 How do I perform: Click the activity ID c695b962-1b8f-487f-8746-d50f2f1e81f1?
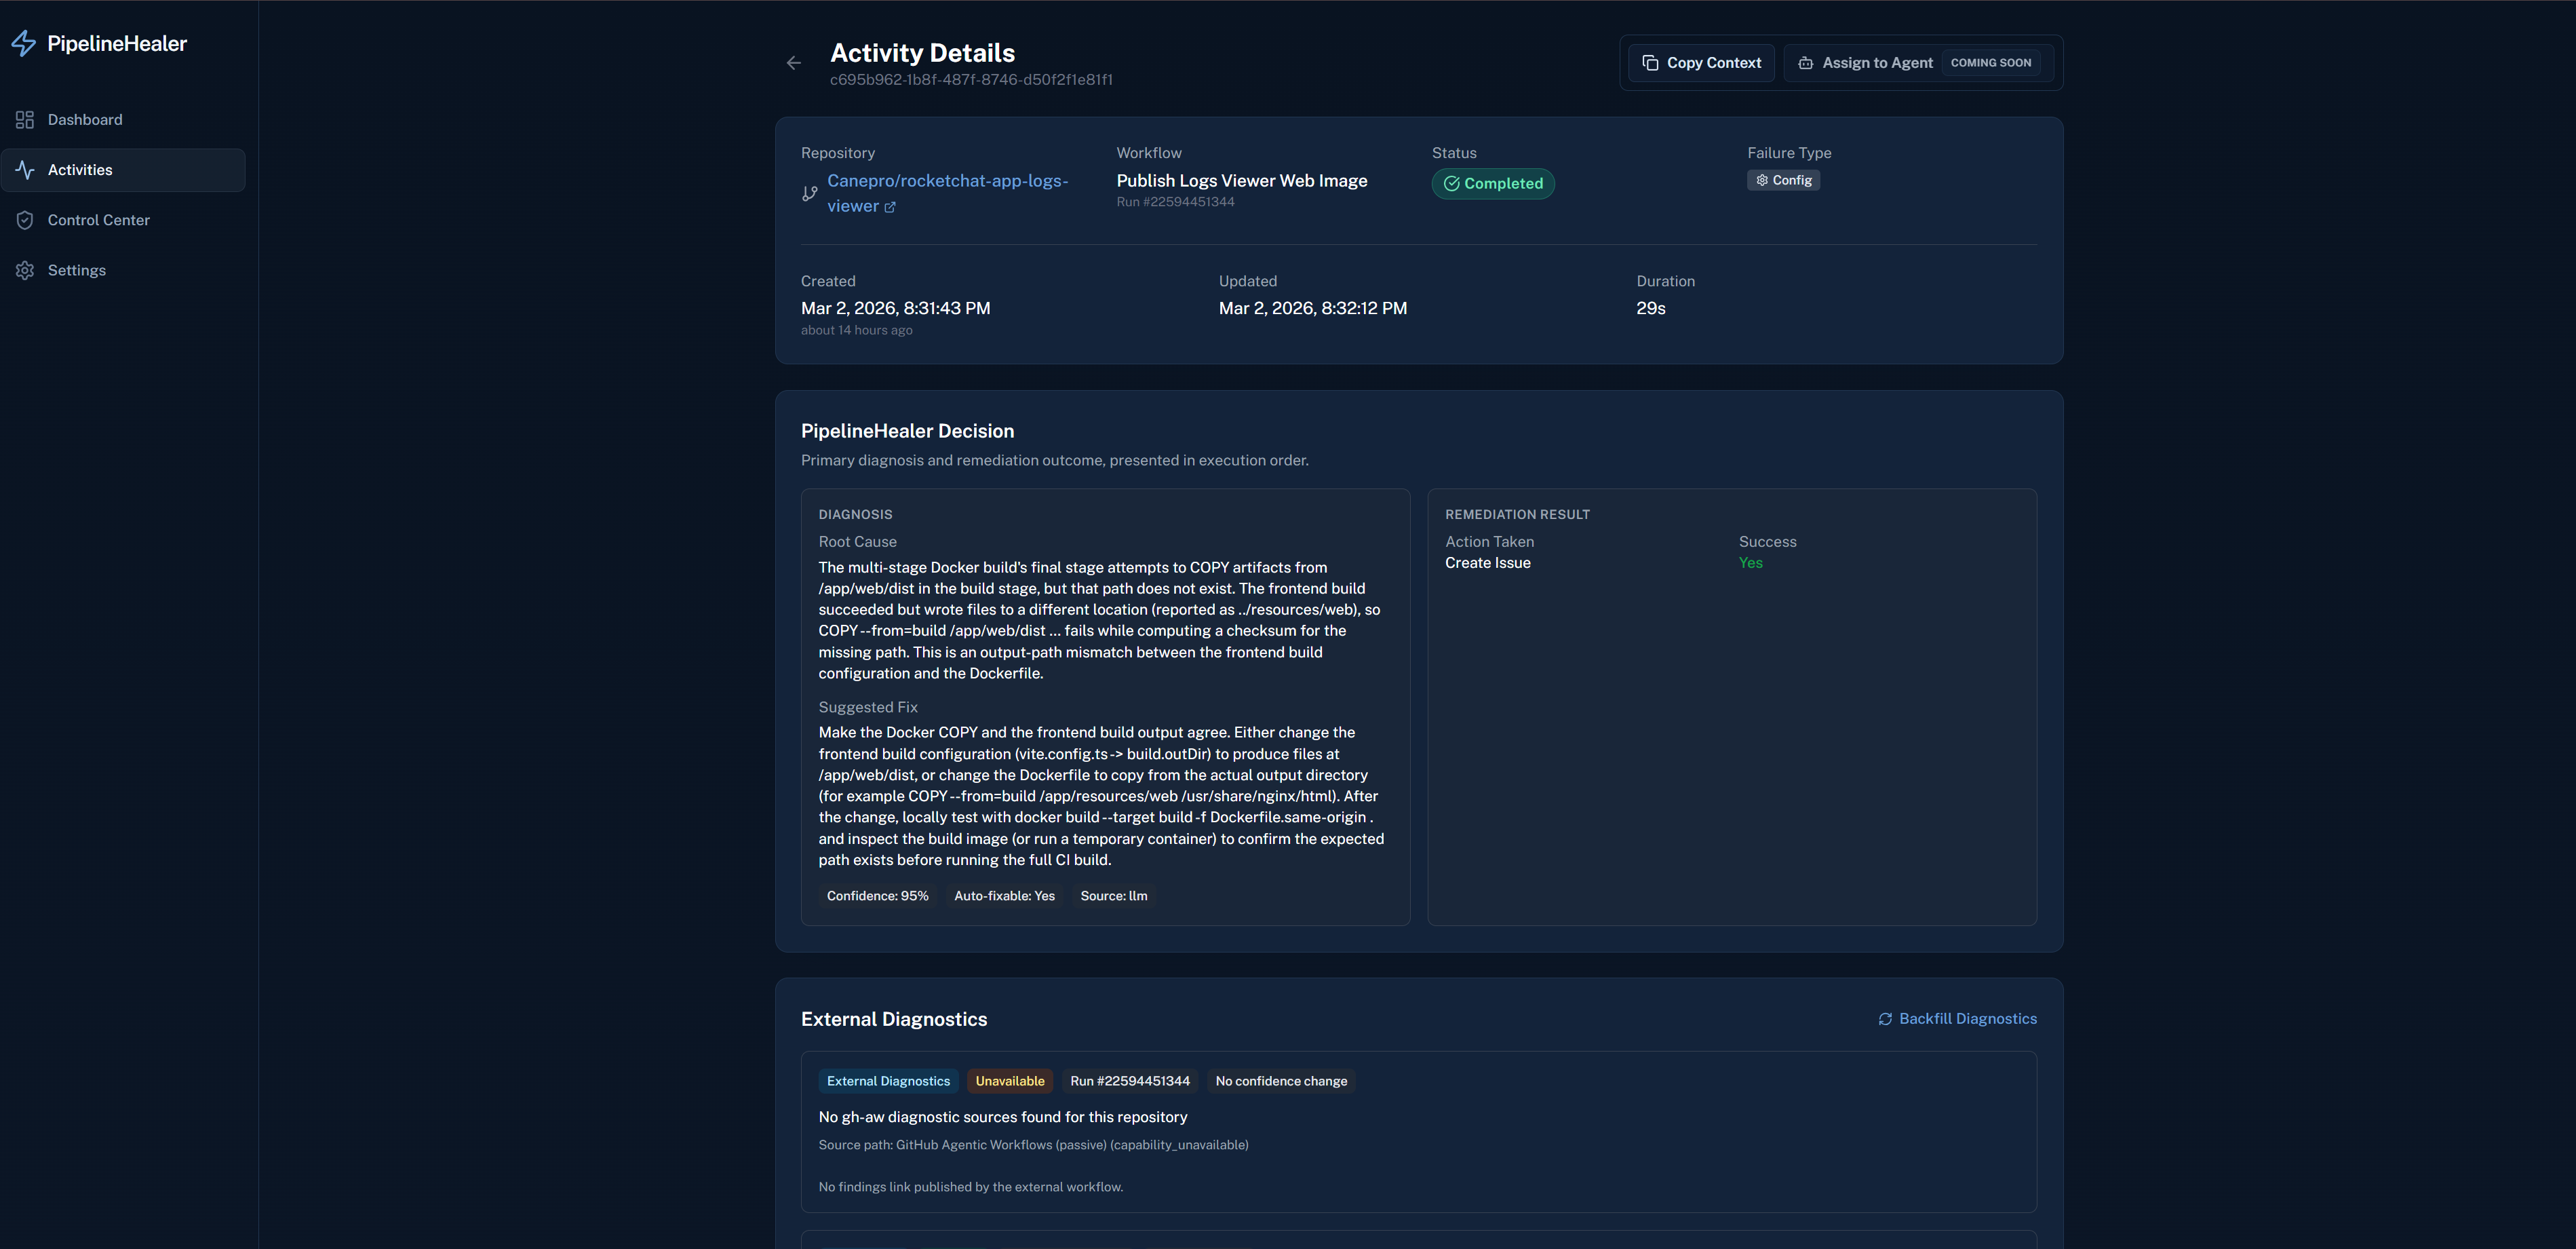(971, 80)
